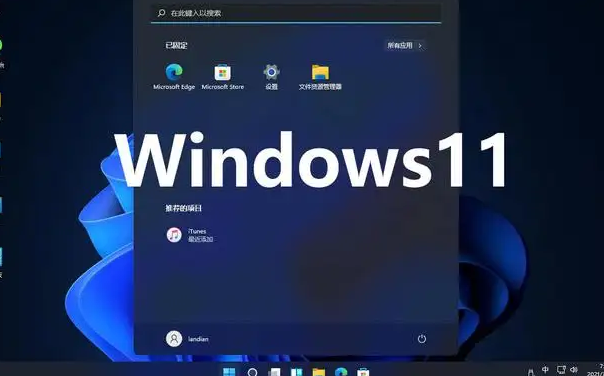The height and width of the screenshot is (376, 604).
Task: Launch Edge from the taskbar
Action: click(341, 372)
